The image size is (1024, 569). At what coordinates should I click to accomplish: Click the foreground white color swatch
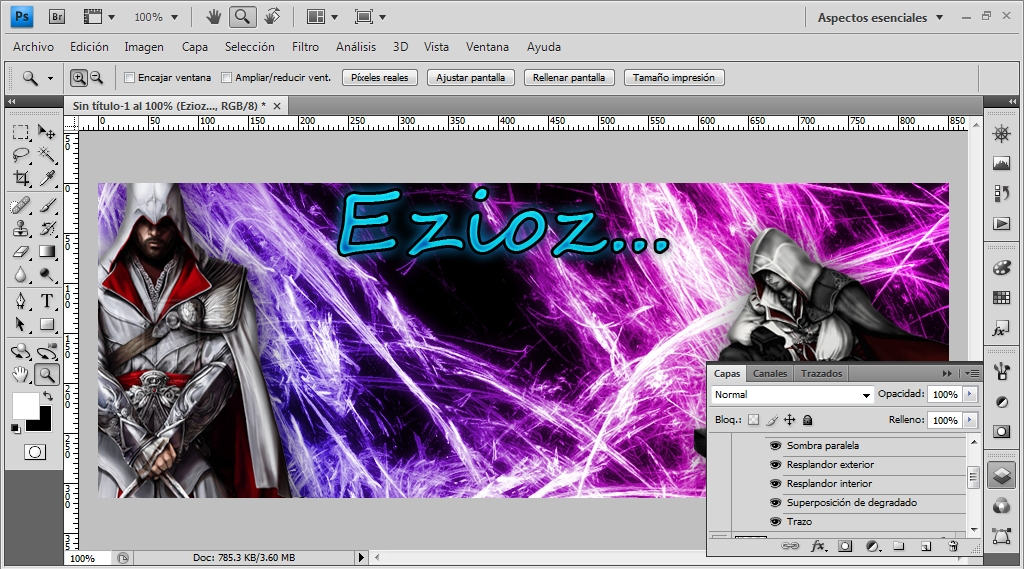[x=24, y=404]
